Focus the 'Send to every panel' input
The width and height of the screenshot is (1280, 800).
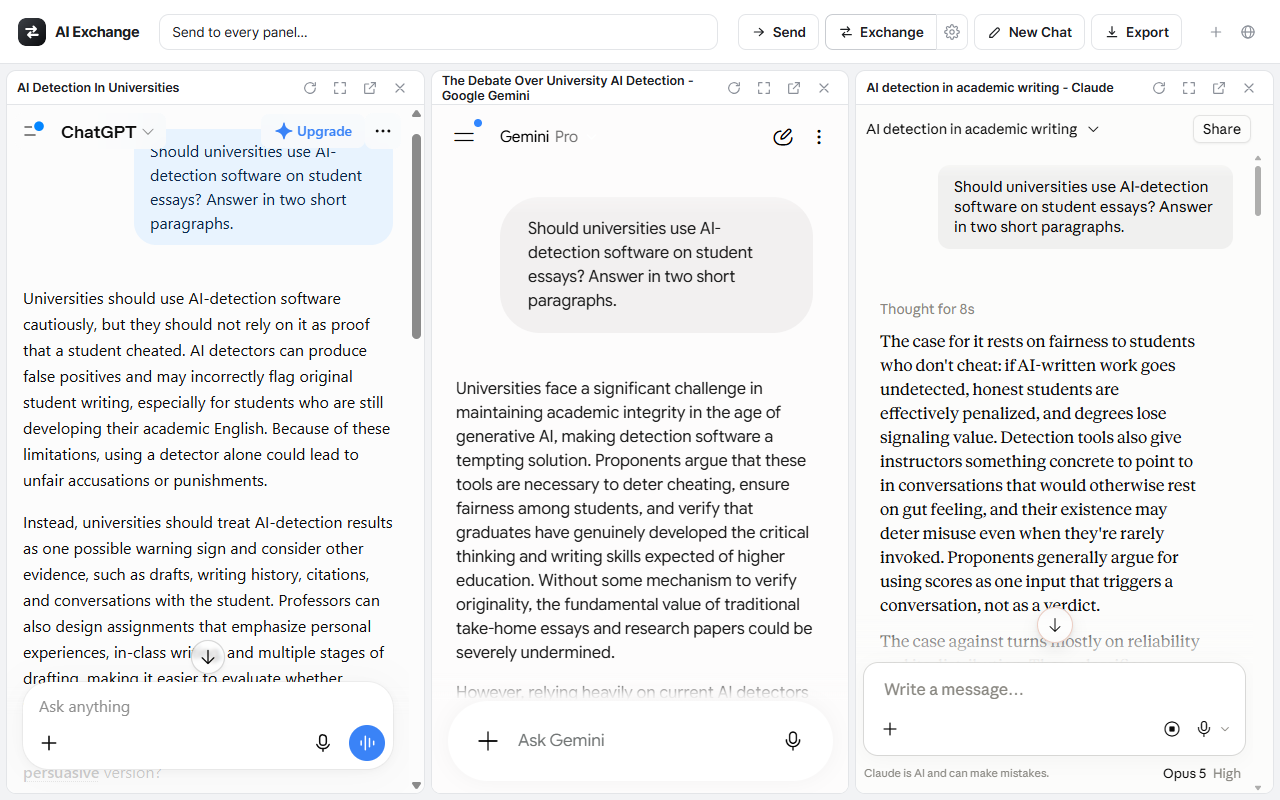[x=438, y=32]
